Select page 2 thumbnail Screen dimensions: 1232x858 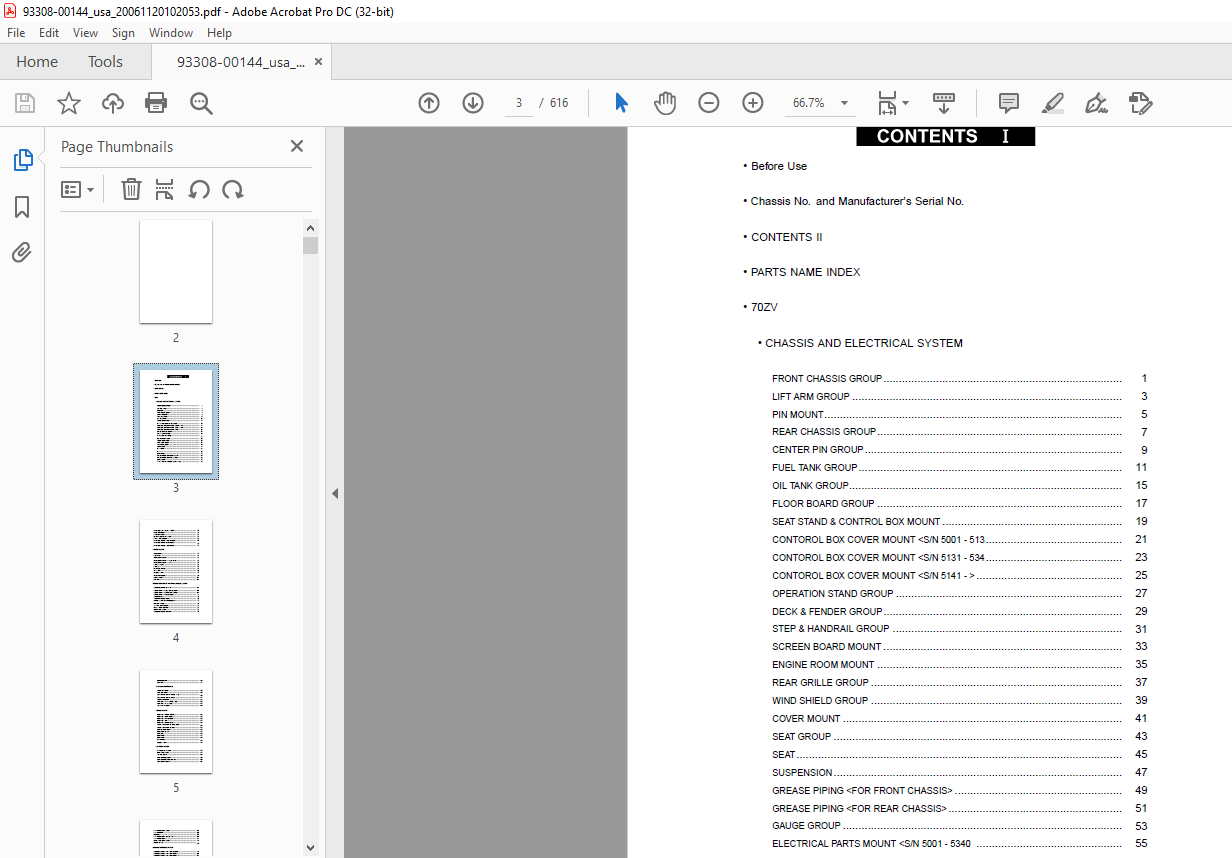[176, 271]
